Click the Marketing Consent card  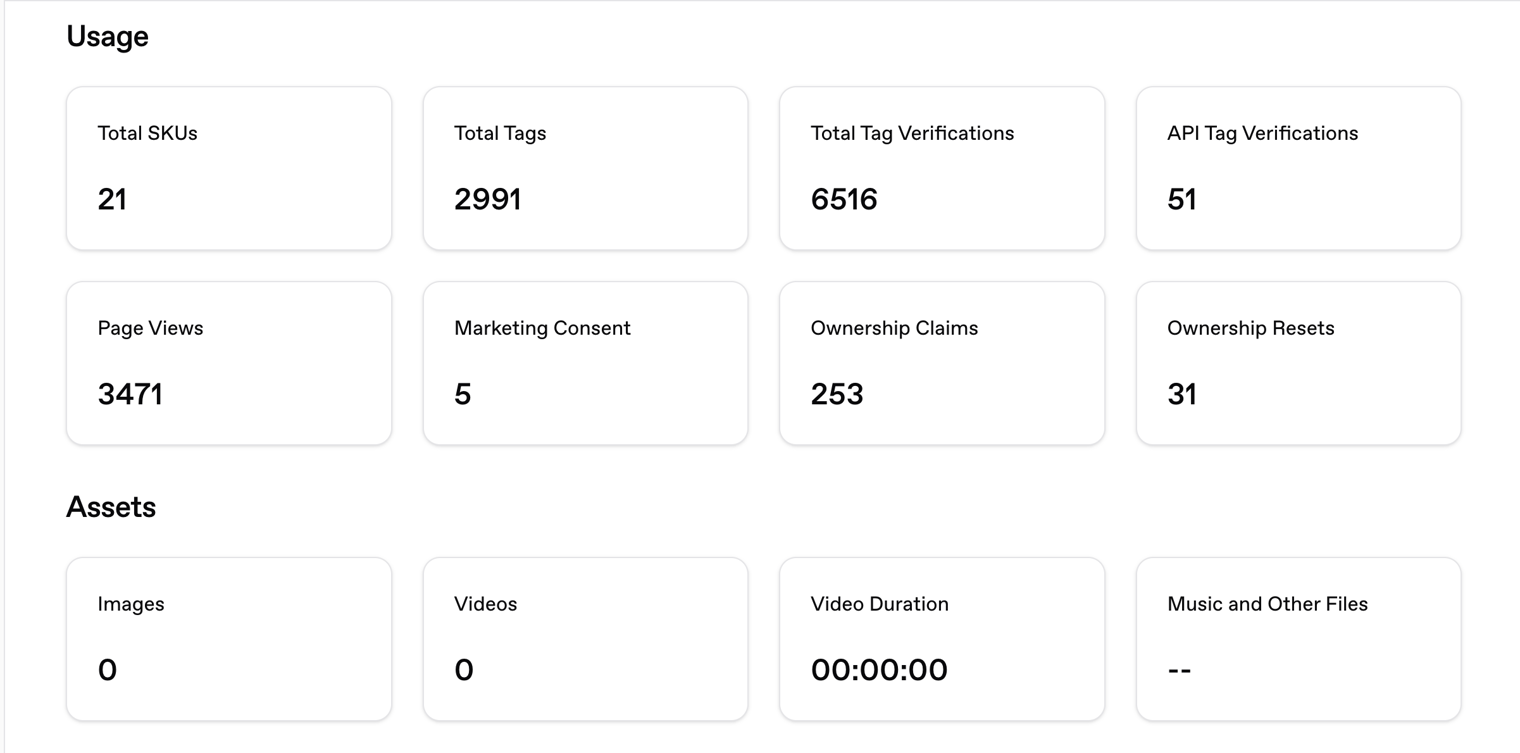(x=585, y=363)
